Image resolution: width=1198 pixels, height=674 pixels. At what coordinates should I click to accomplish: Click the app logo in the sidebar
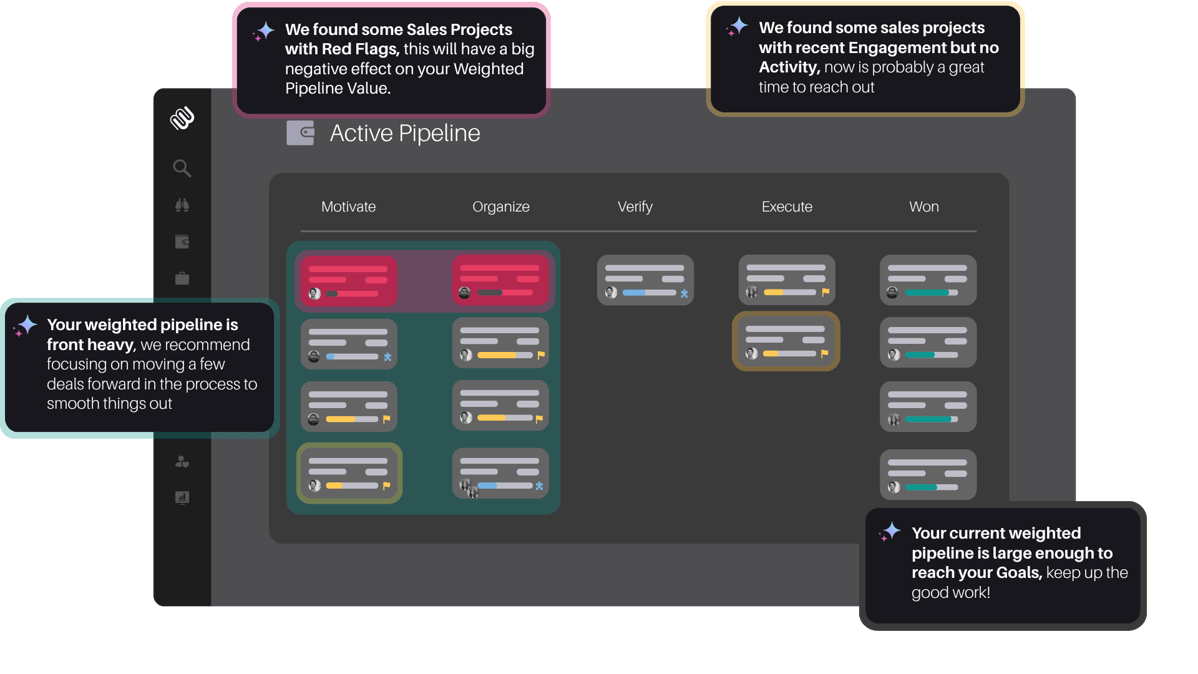tap(181, 119)
